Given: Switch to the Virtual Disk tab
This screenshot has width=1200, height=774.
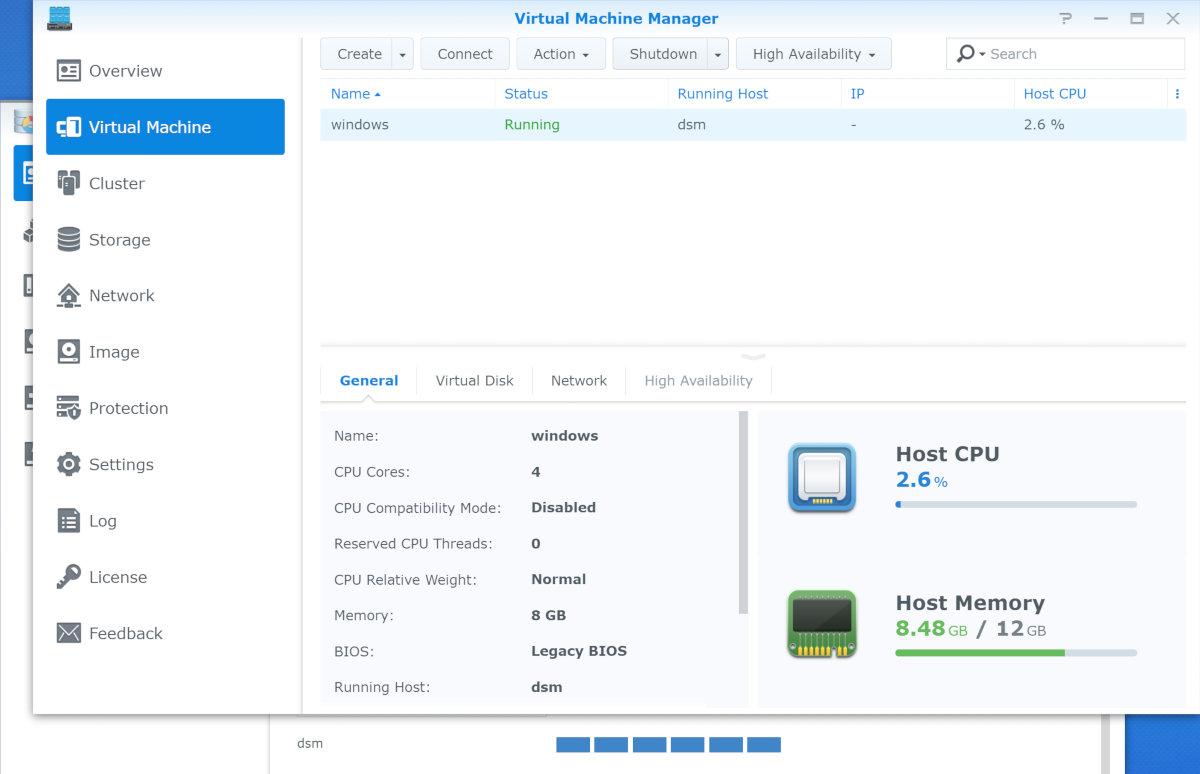Looking at the screenshot, I should (474, 381).
